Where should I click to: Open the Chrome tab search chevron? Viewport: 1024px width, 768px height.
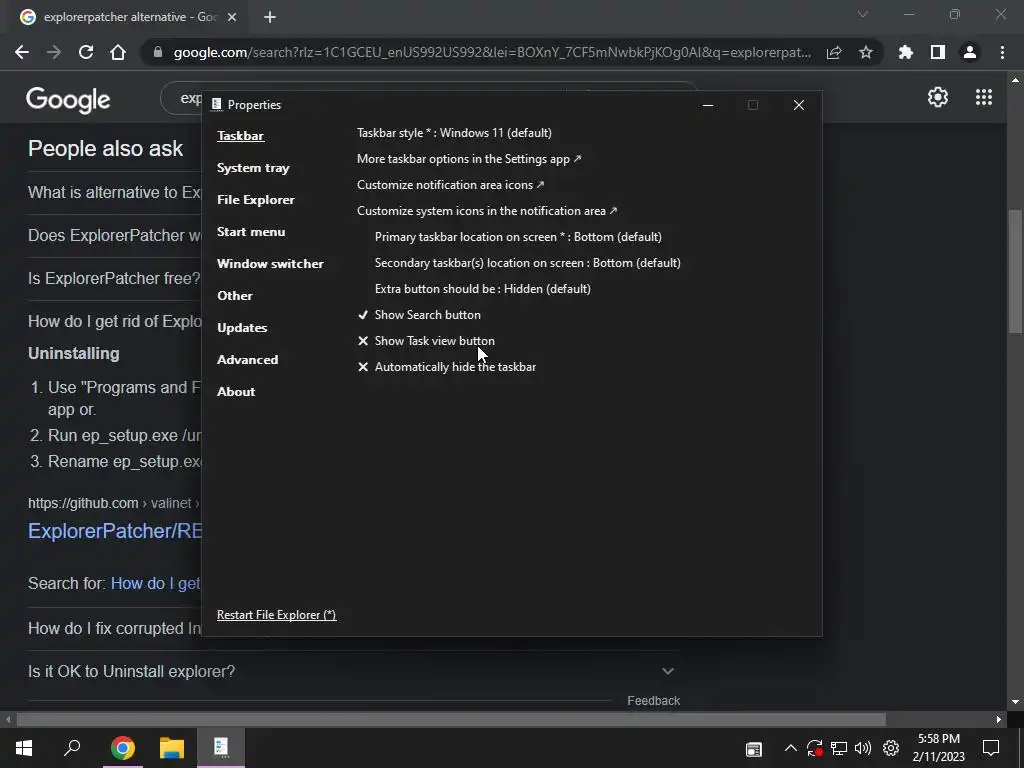point(863,14)
